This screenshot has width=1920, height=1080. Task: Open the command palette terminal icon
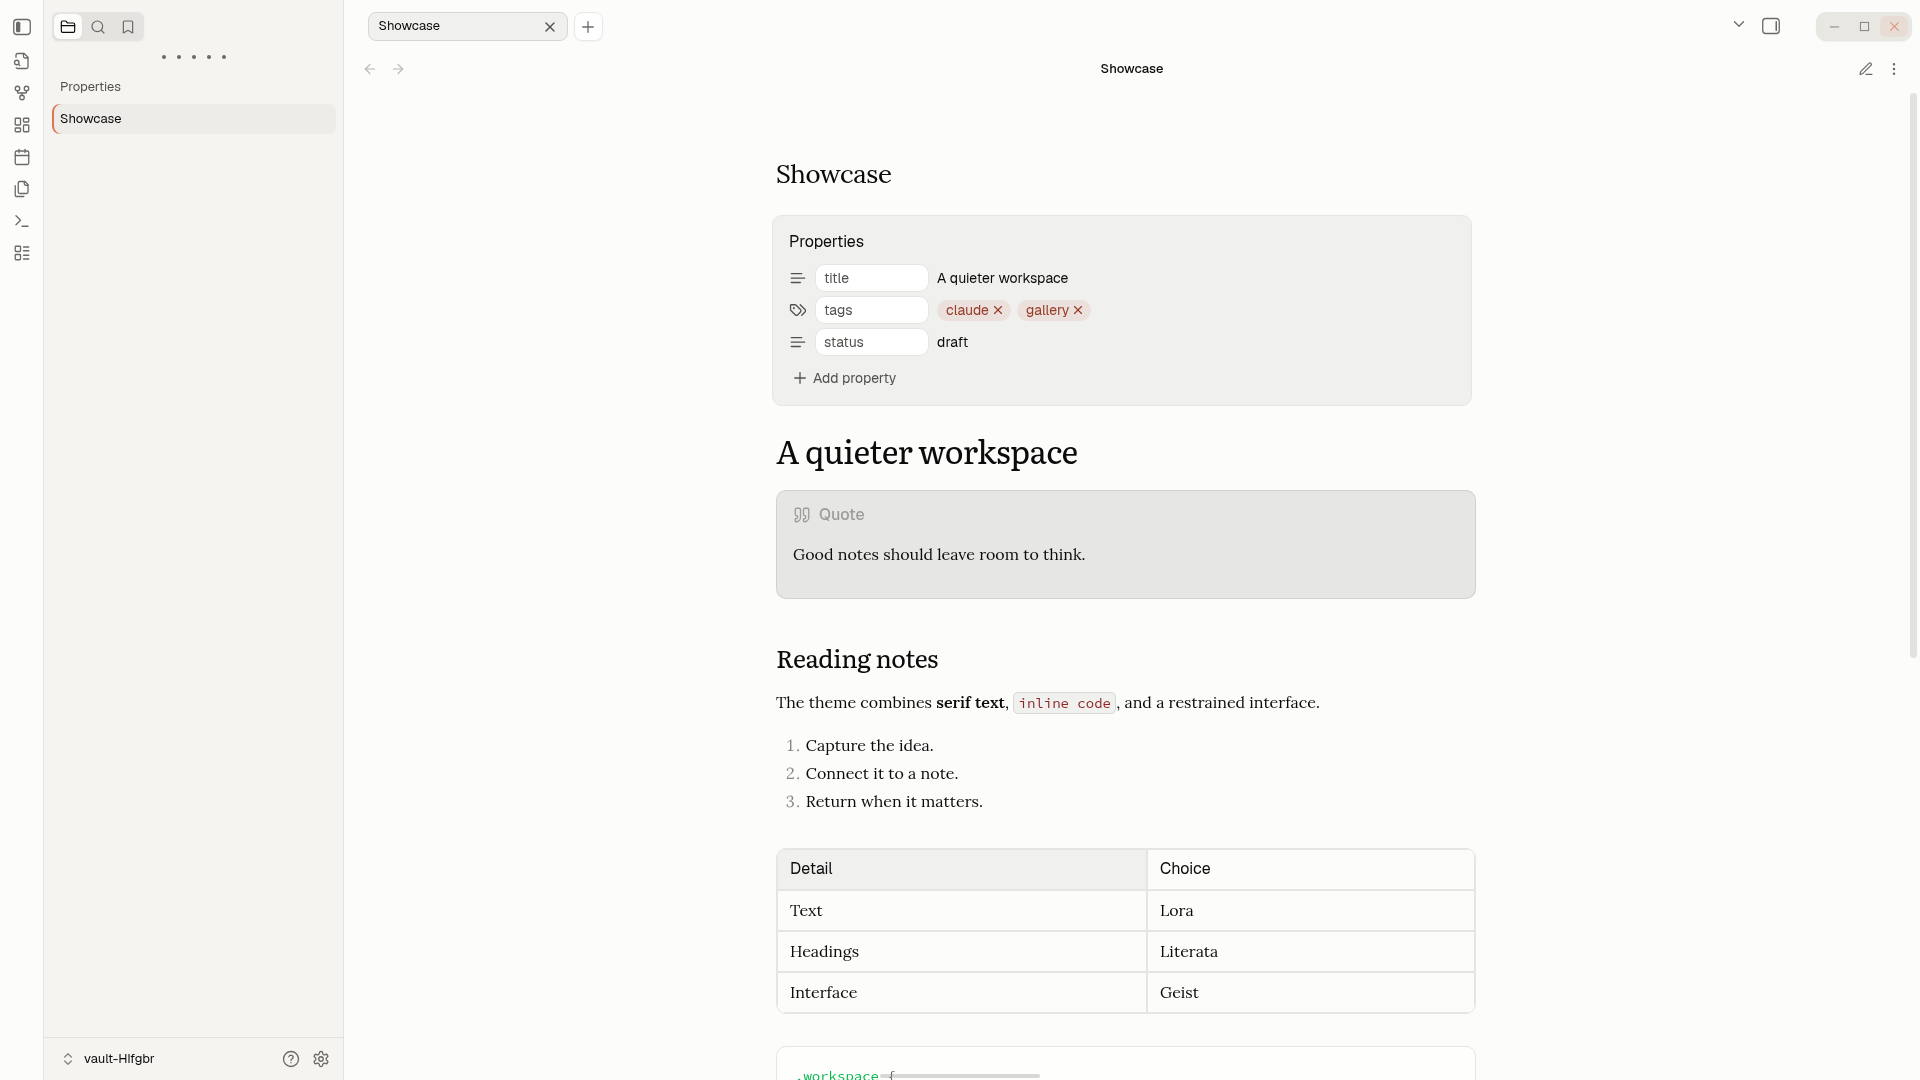[x=22, y=221]
